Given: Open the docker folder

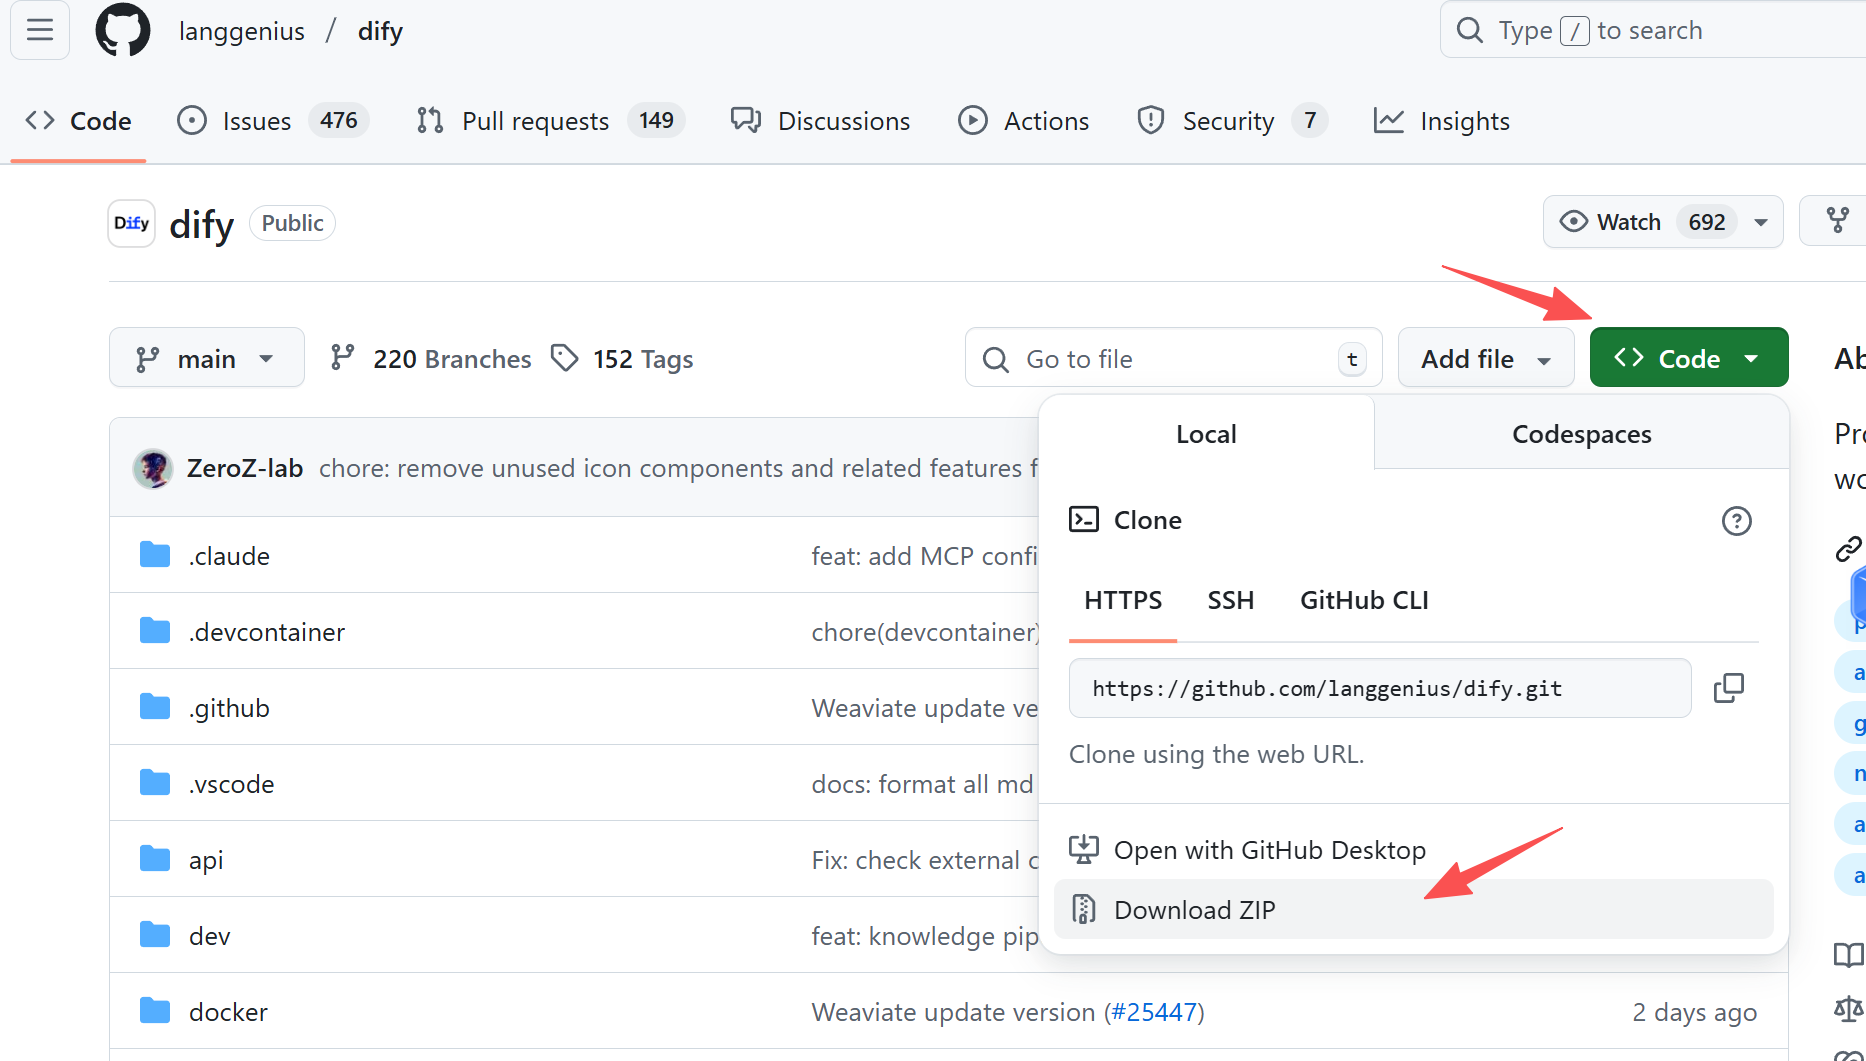Looking at the screenshot, I should click(228, 1012).
